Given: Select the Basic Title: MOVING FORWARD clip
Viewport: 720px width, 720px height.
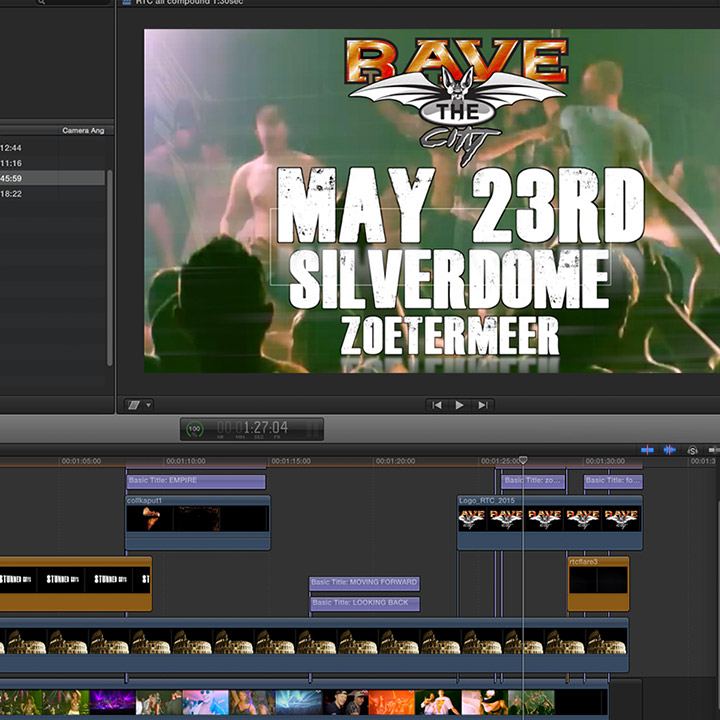Looking at the screenshot, I should pyautogui.click(x=364, y=583).
